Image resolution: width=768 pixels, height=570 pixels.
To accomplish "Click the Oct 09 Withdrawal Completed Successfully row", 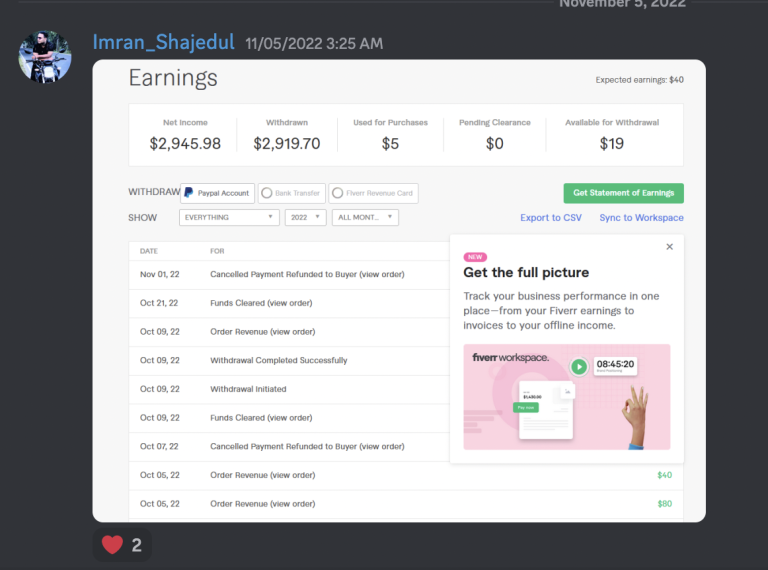I will click(278, 360).
